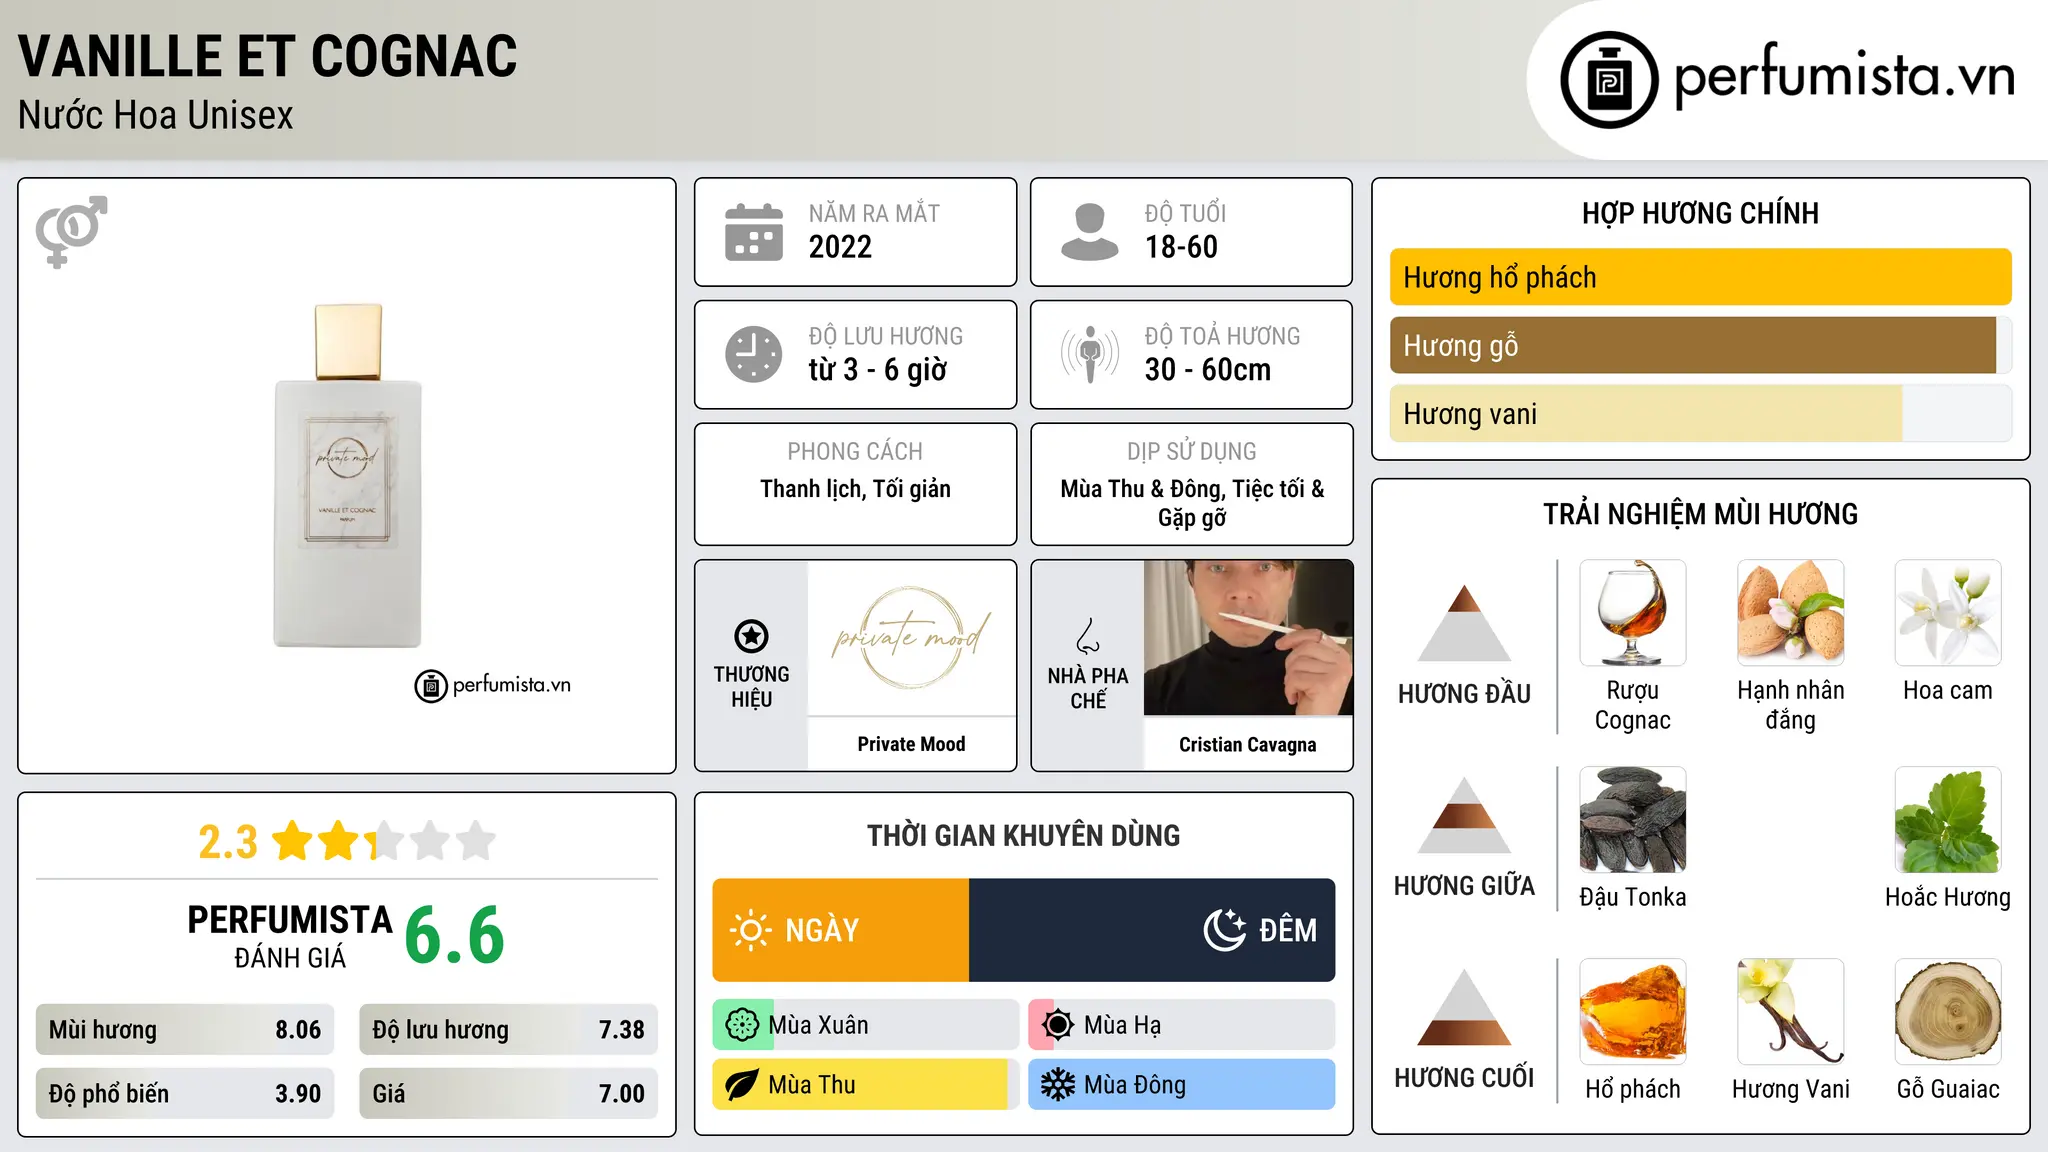The width and height of the screenshot is (2048, 1152).
Task: Click the Giá score 7.00 row
Action: point(508,1094)
